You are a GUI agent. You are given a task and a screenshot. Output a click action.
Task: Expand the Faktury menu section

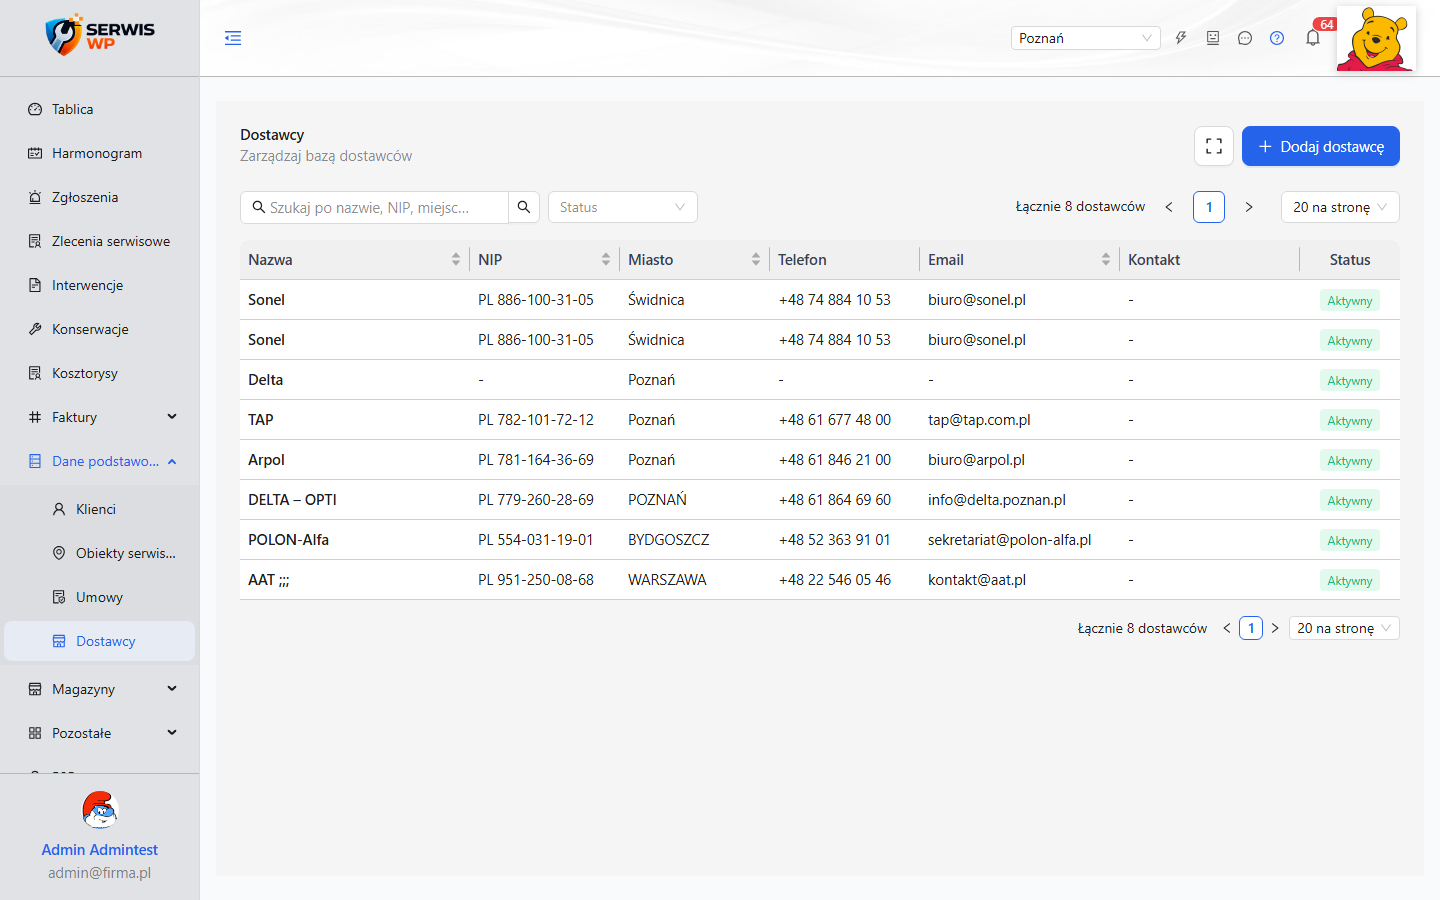100,417
